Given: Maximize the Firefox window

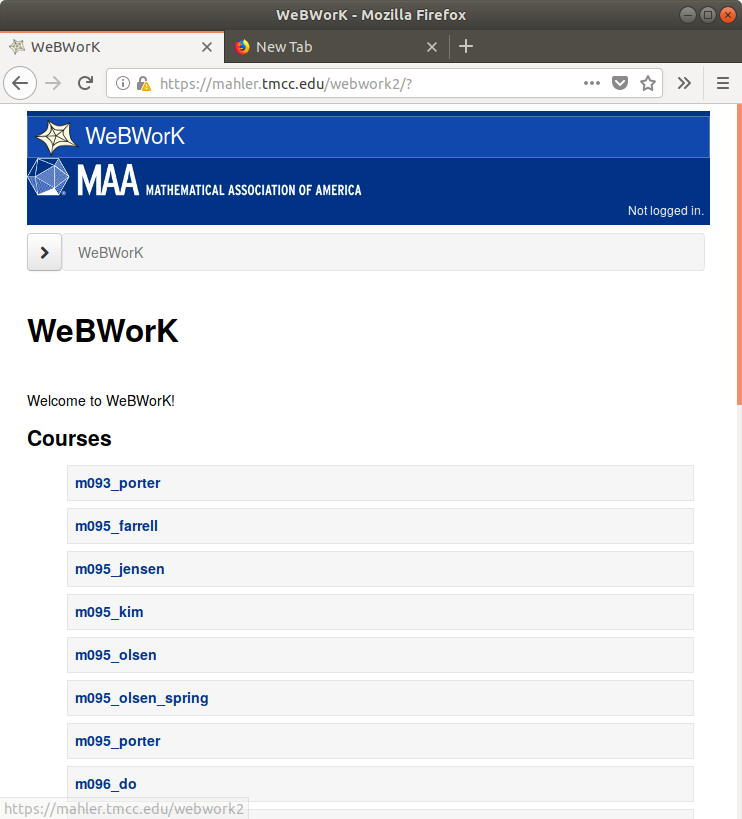Looking at the screenshot, I should click(708, 15).
